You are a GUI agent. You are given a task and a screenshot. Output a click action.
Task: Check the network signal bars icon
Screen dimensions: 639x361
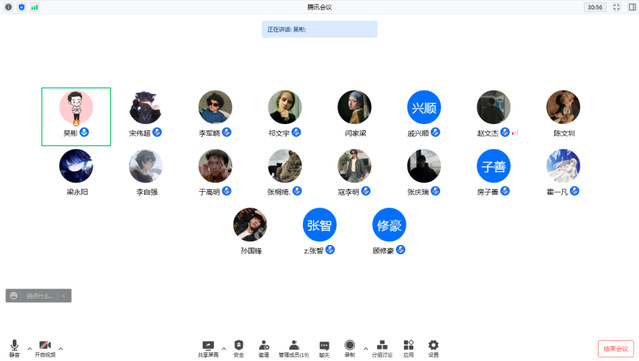35,7
